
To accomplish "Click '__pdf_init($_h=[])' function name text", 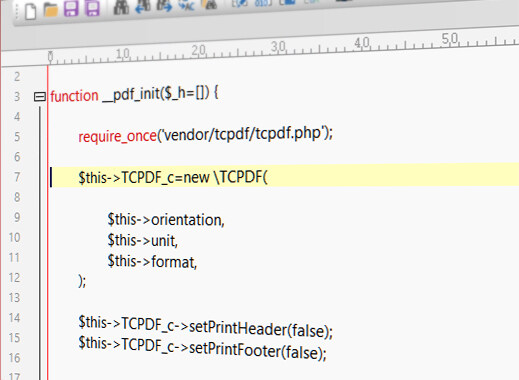I will [x=156, y=94].
